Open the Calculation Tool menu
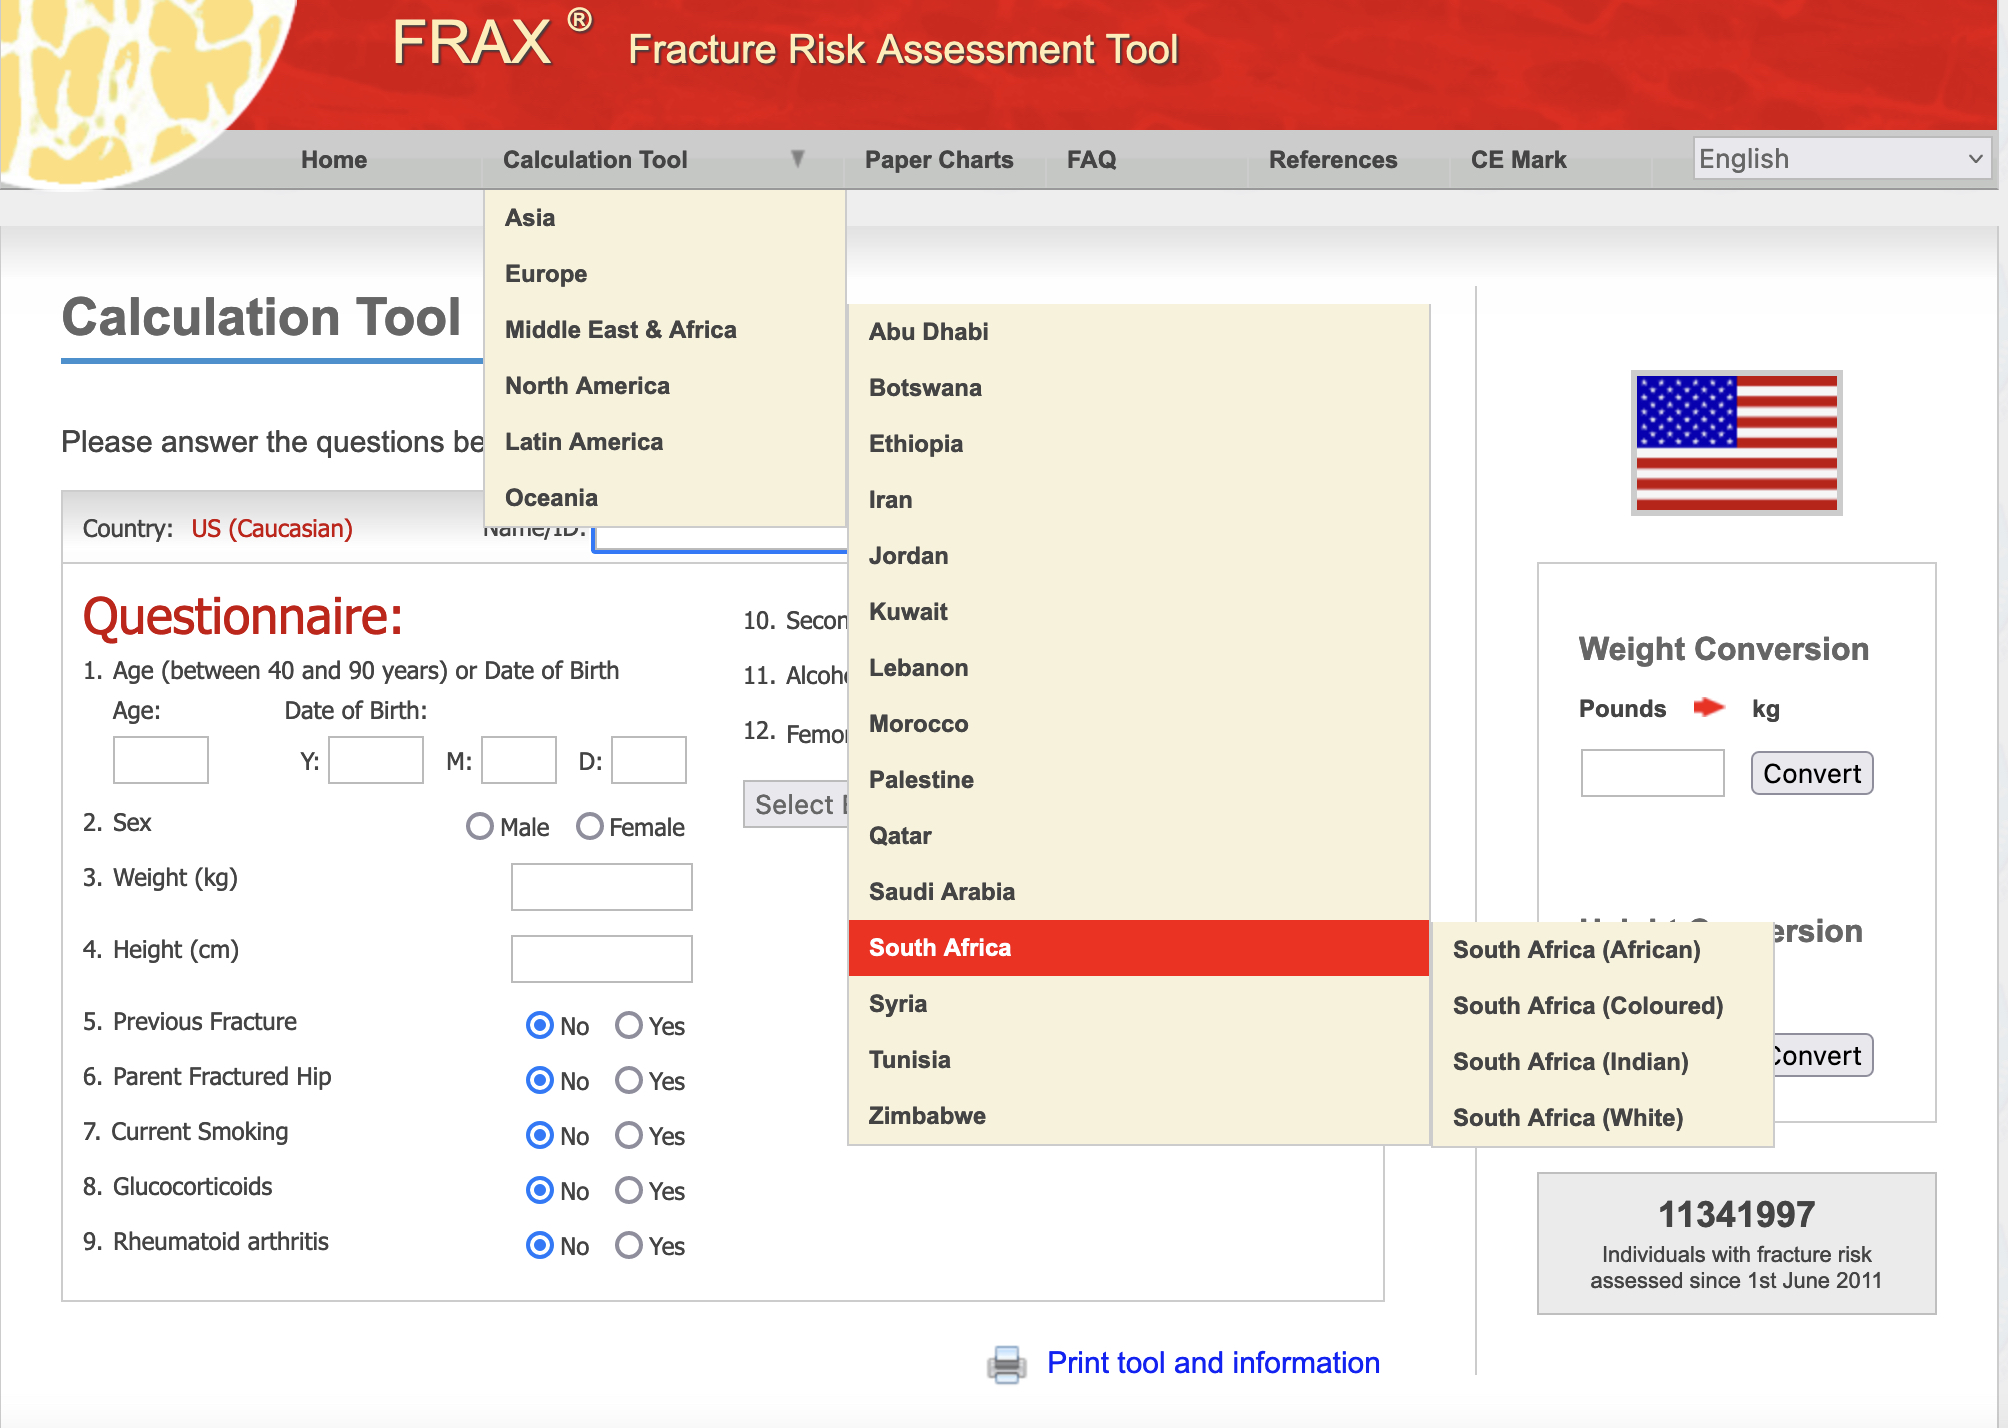 (595, 160)
